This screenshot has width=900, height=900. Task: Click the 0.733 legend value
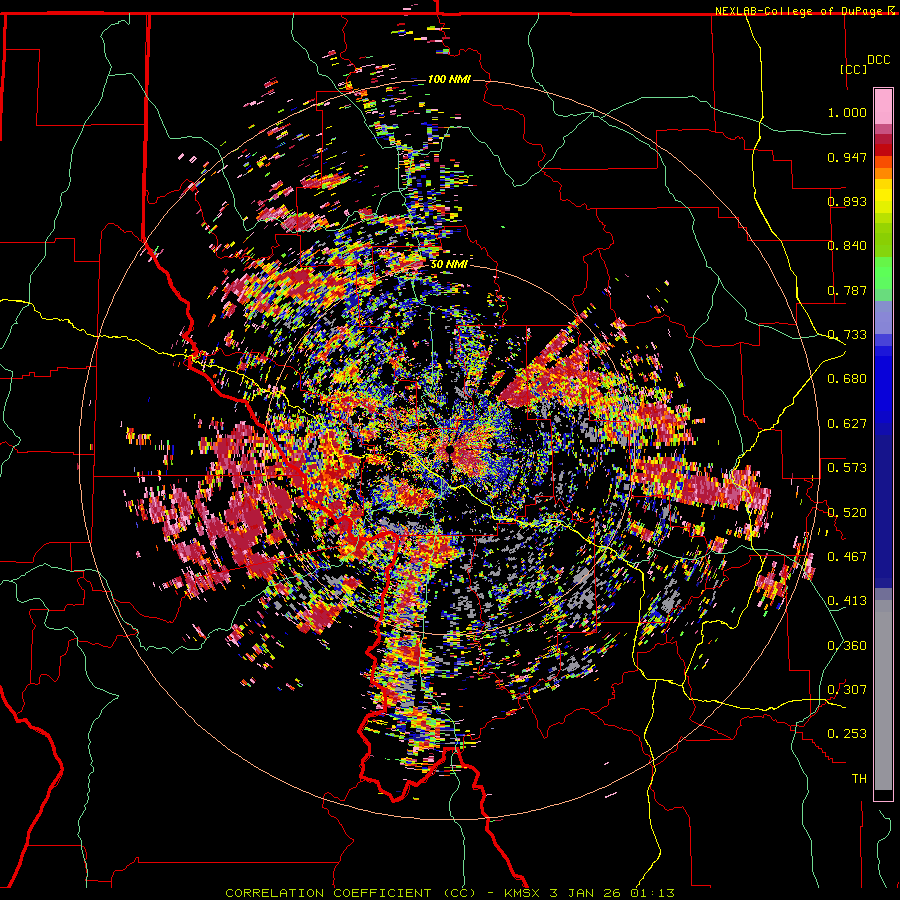coord(847,335)
